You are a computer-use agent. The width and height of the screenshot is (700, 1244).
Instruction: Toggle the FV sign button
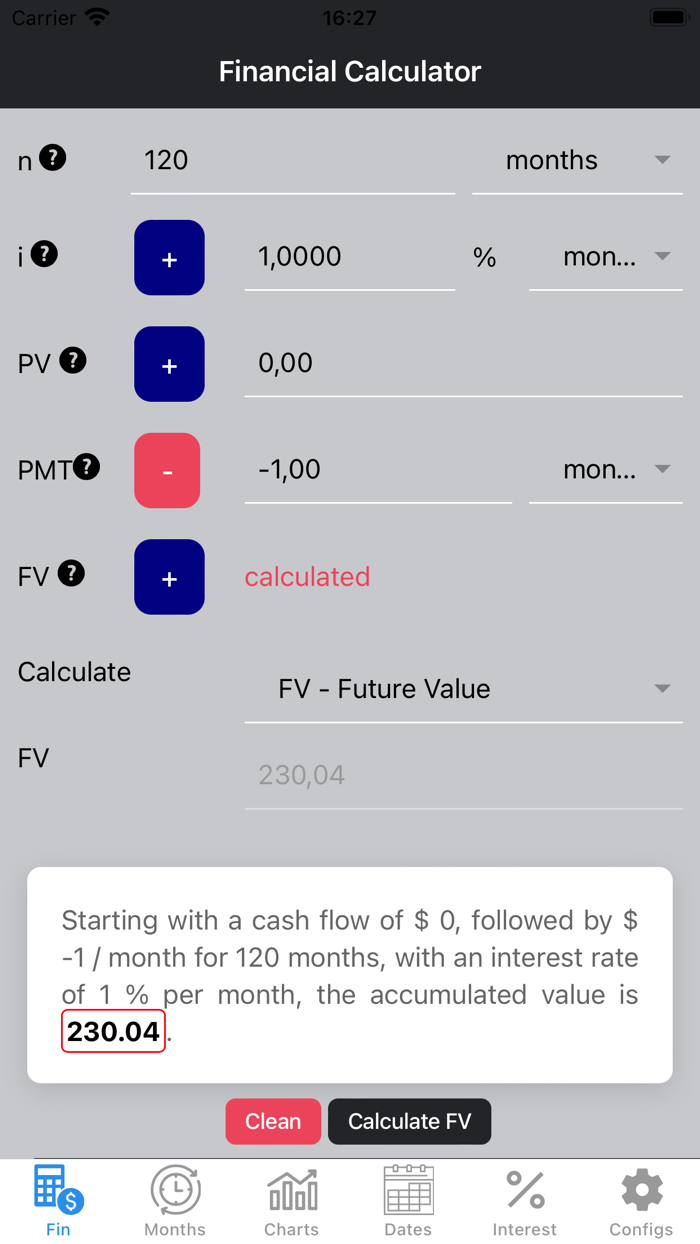(169, 577)
